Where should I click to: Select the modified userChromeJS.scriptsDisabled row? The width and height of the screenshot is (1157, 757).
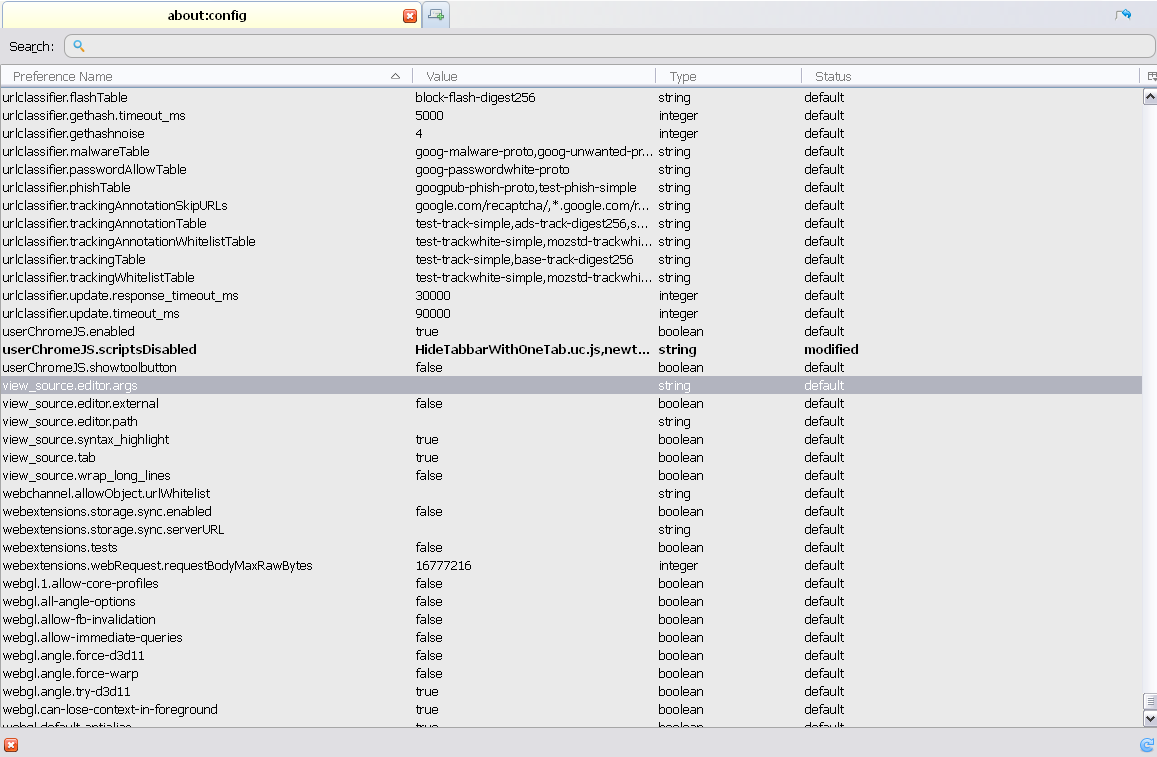[x=100, y=349]
